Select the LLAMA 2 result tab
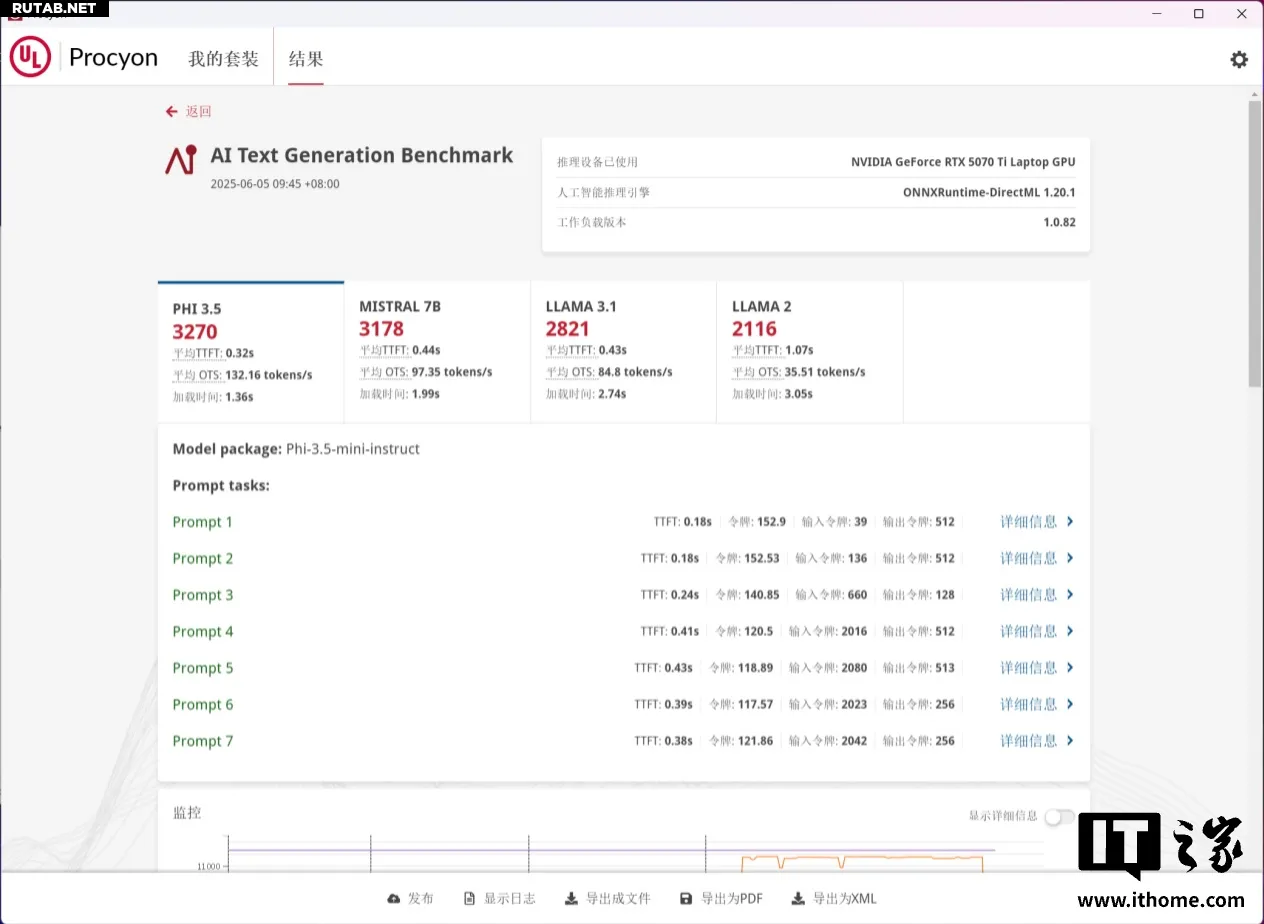The width and height of the screenshot is (1264, 924). coord(810,352)
